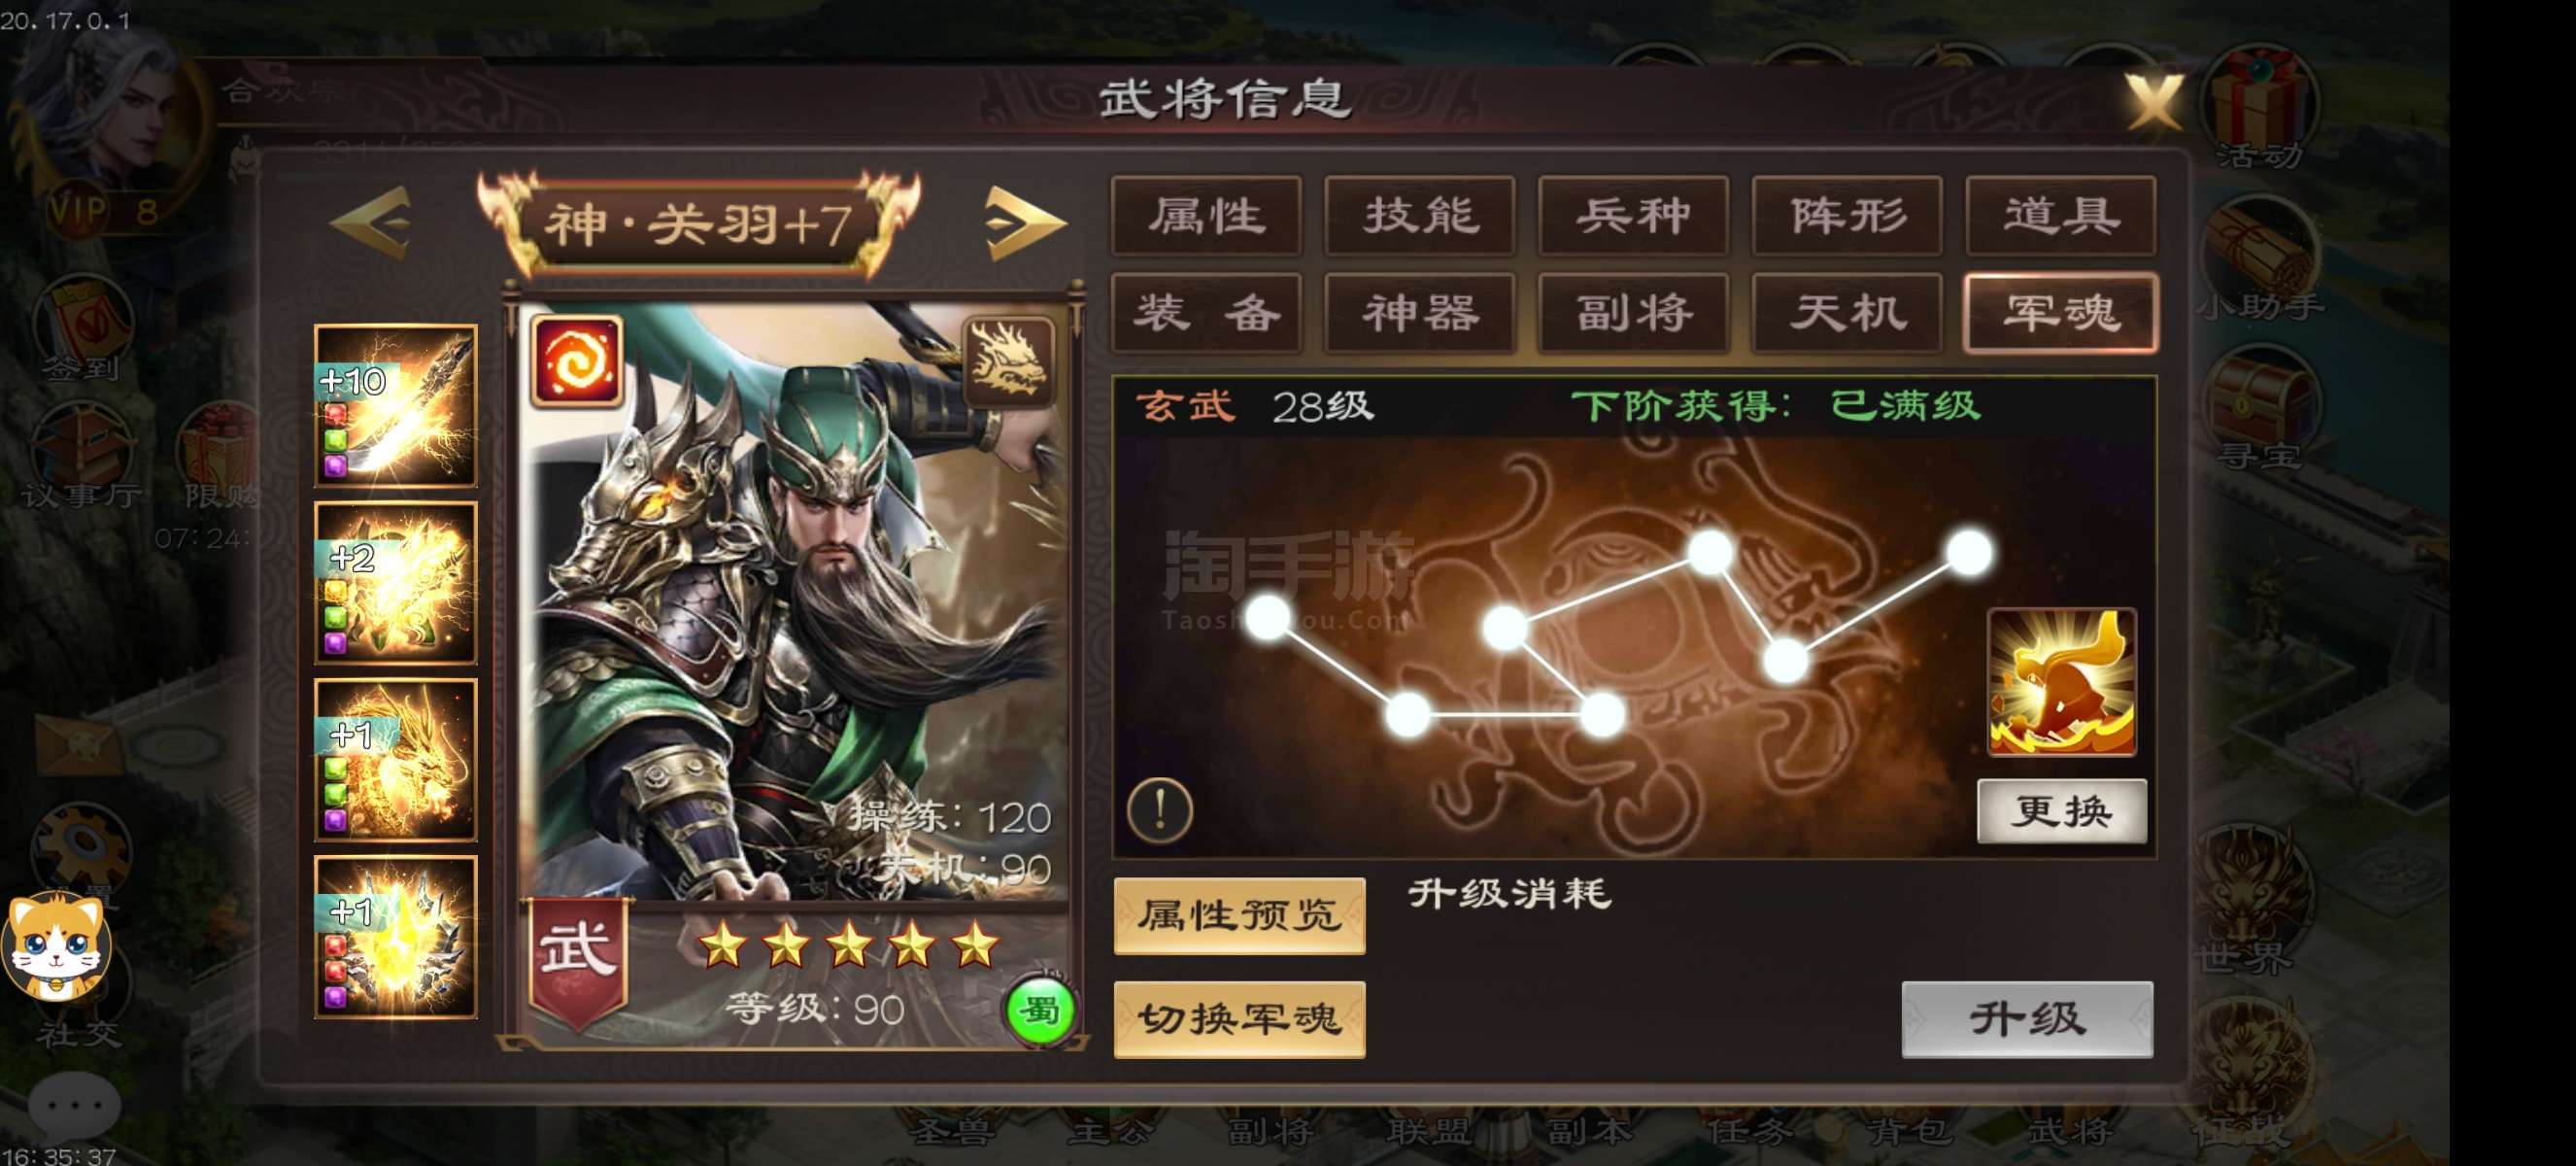The width and height of the screenshot is (2576, 1166).
Task: Switch to the 技能 tab
Action: pos(1420,215)
